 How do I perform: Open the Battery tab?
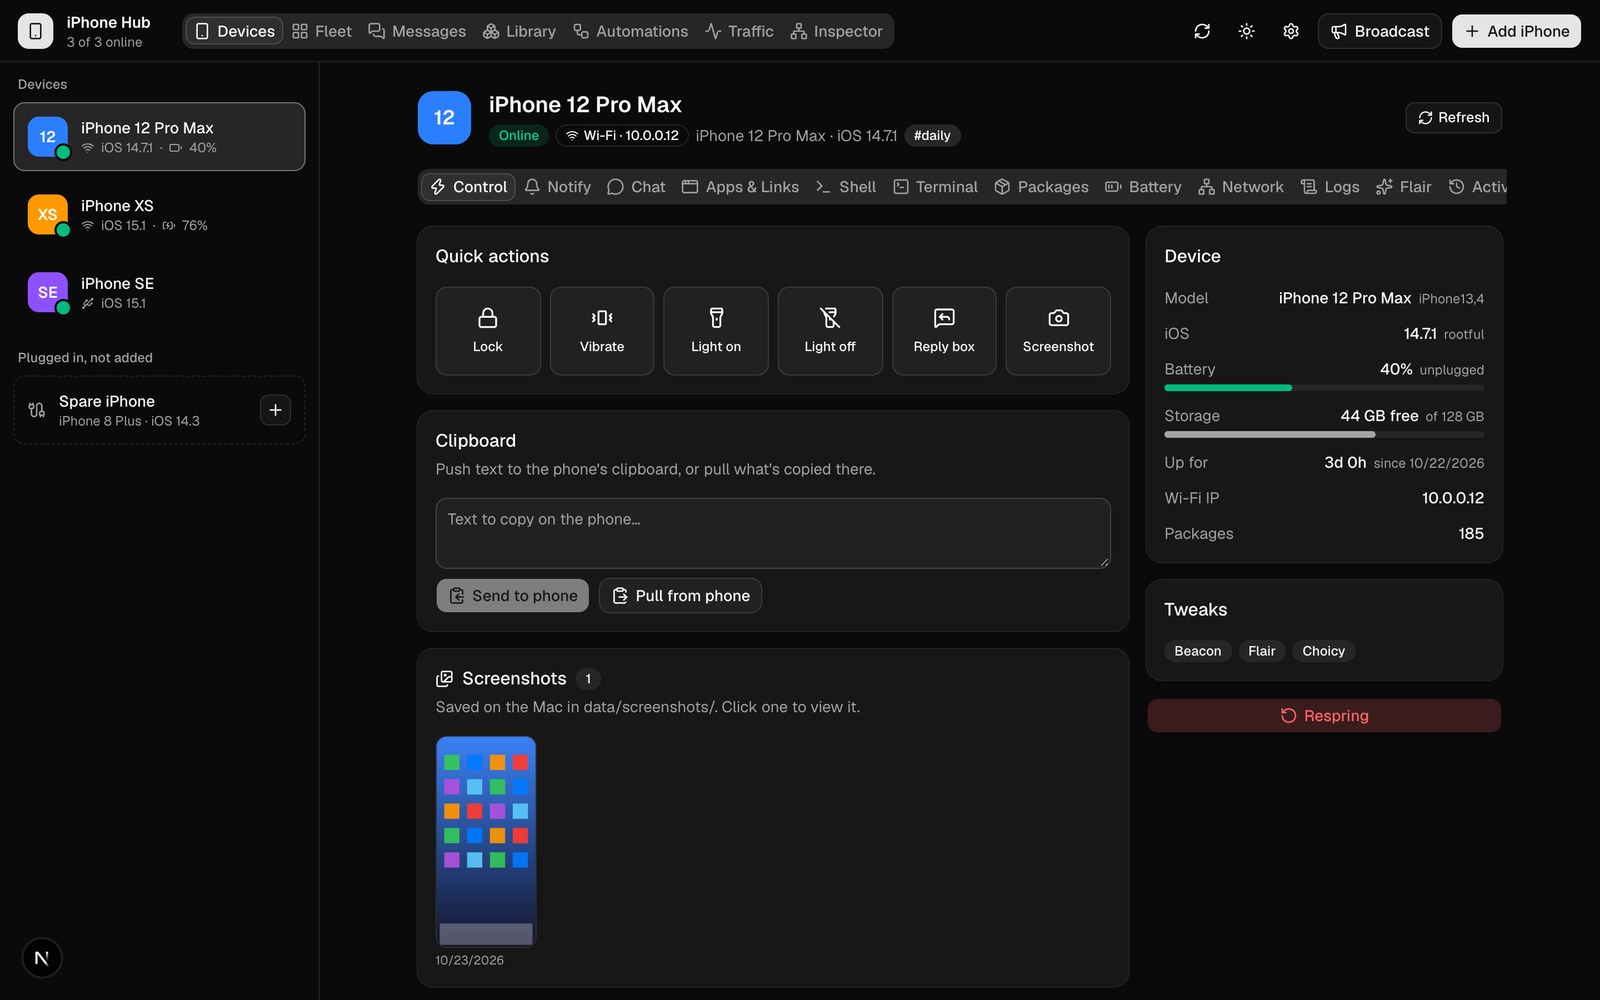click(x=1143, y=187)
